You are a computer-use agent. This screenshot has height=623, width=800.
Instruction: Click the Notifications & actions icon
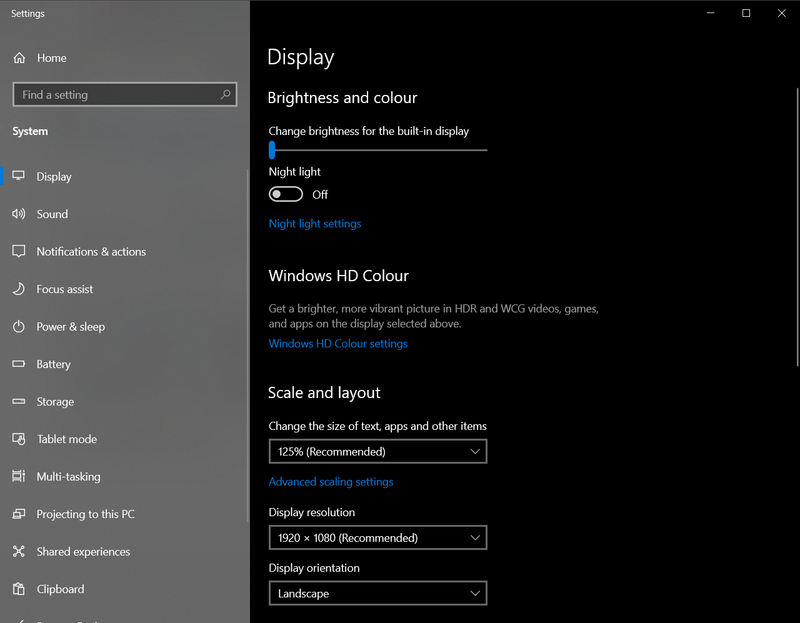pos(18,251)
